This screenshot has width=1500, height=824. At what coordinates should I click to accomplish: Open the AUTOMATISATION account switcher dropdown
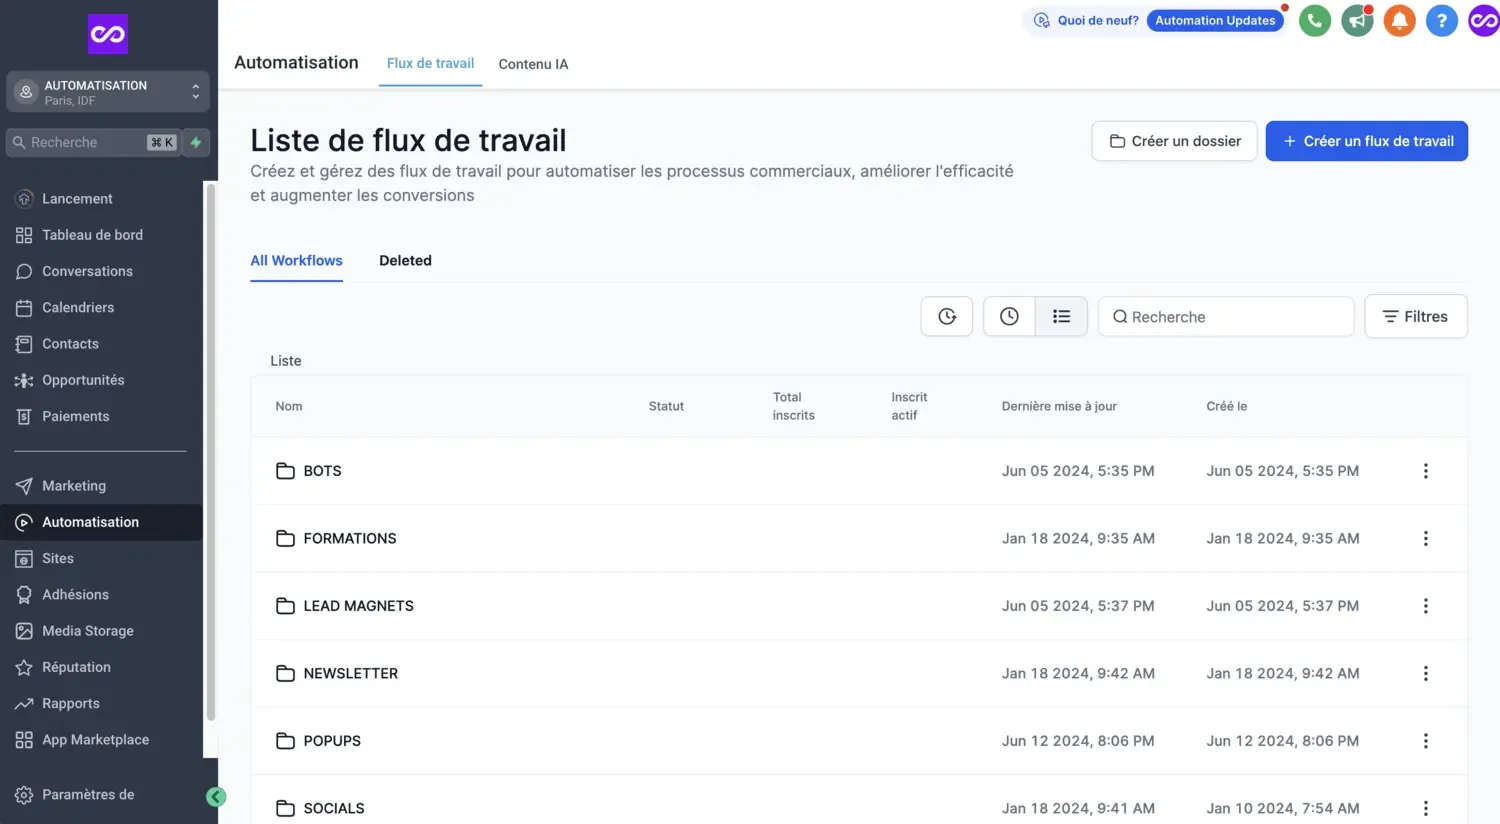[x=108, y=92]
